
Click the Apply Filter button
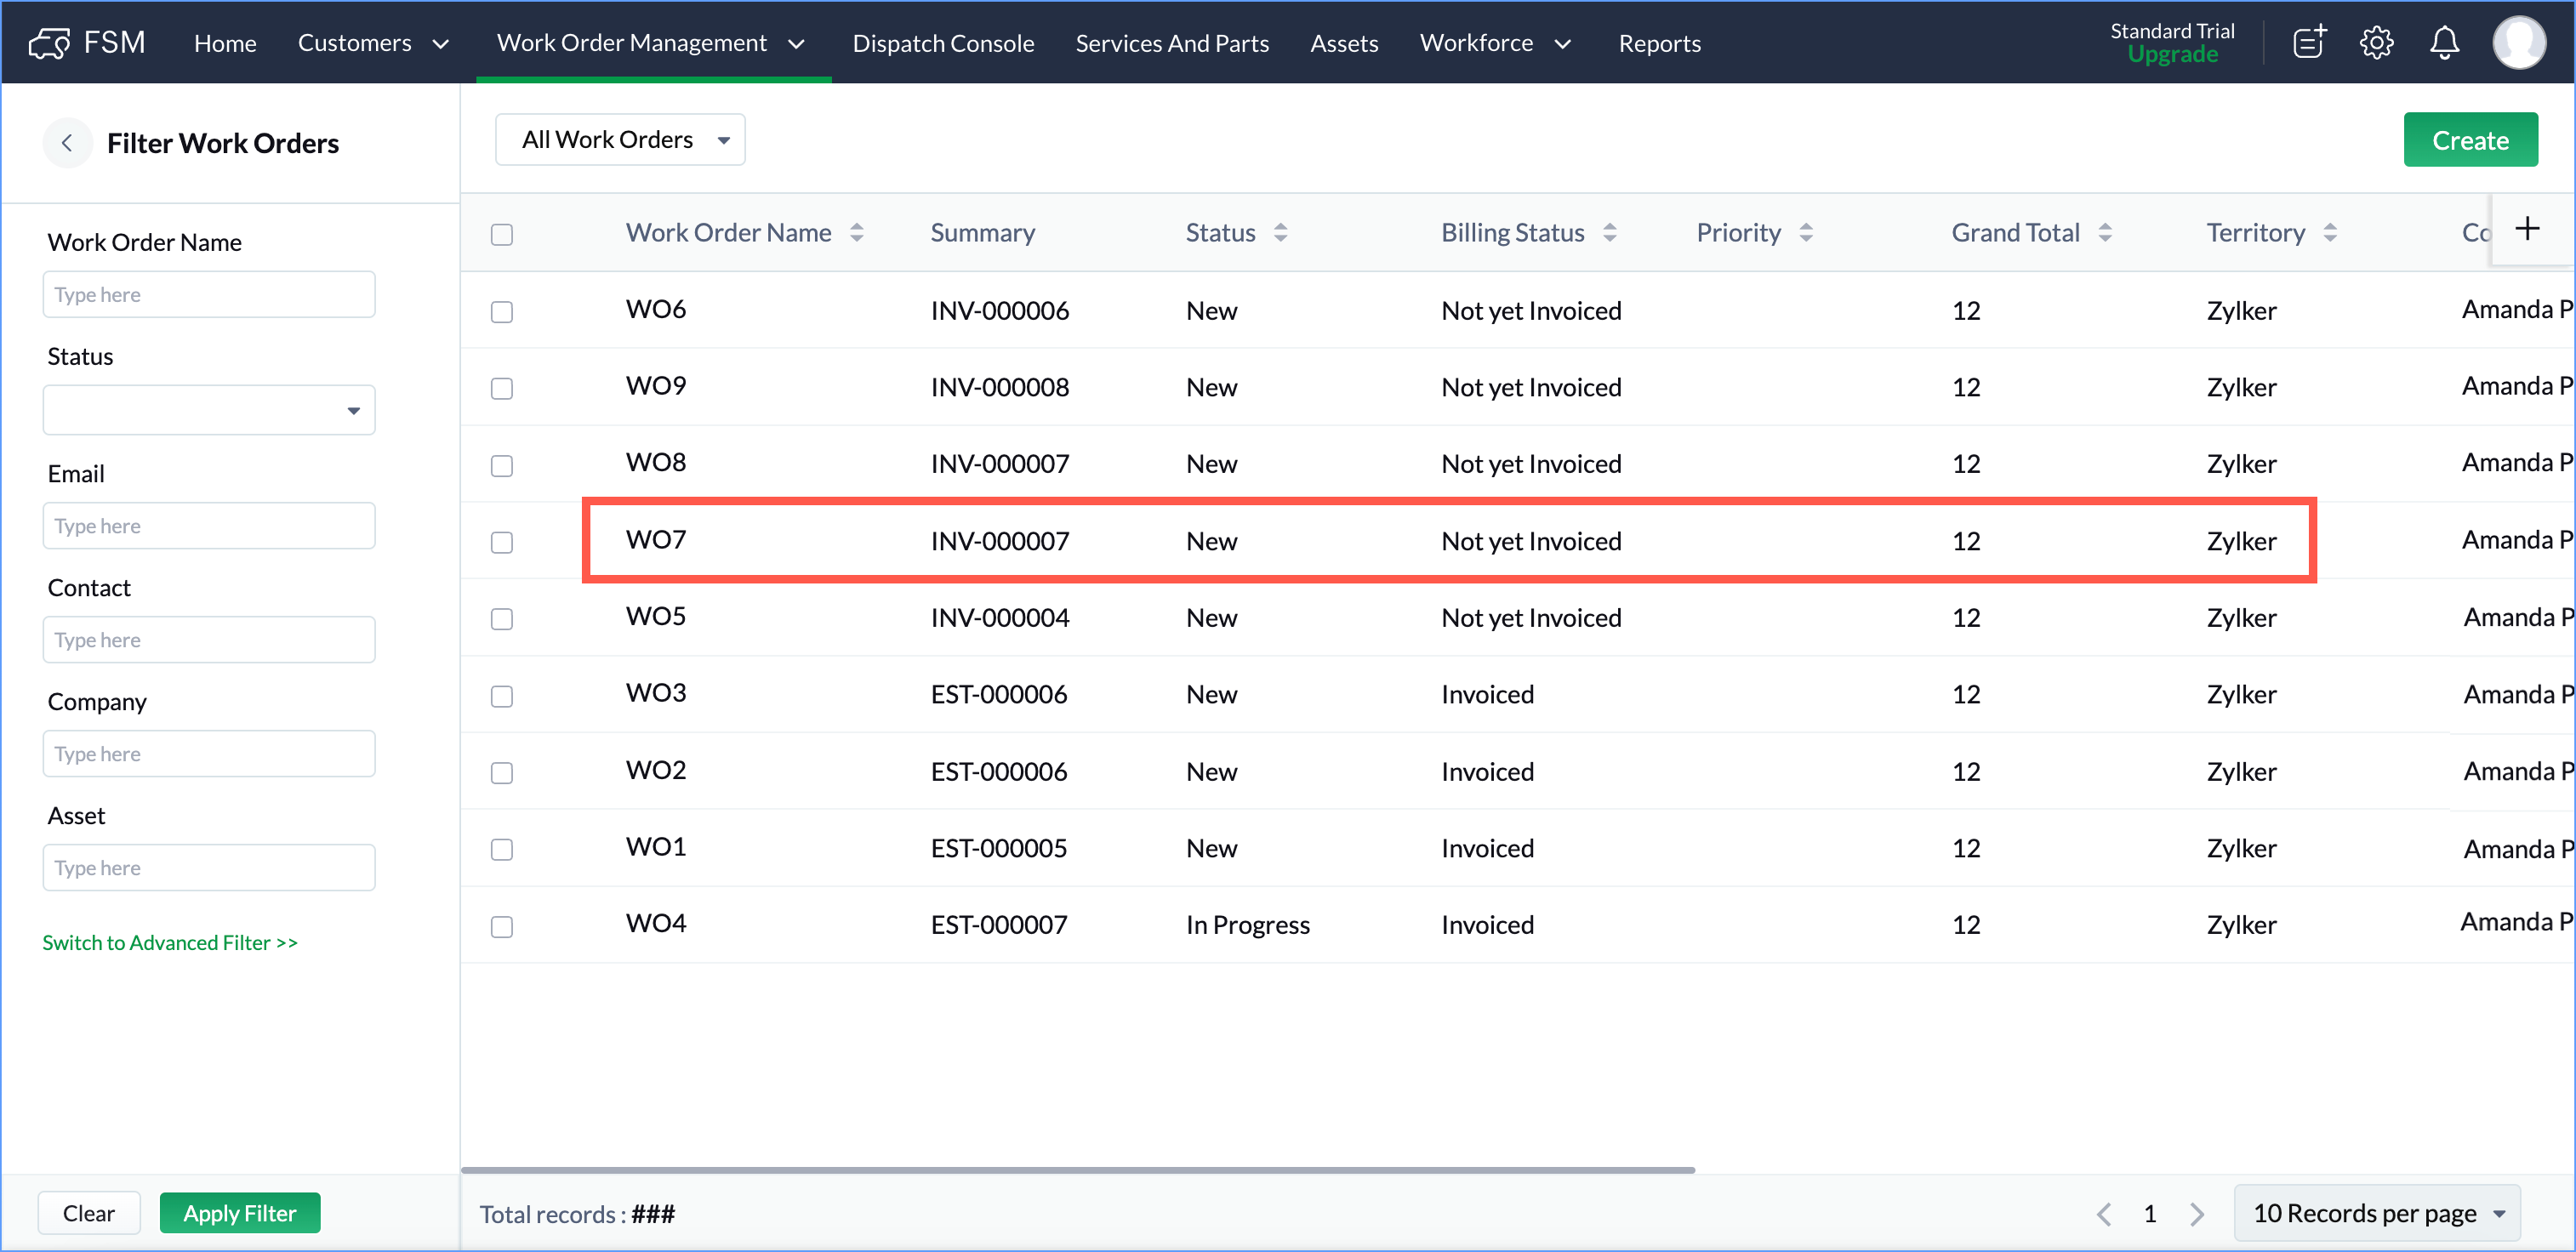240,1213
